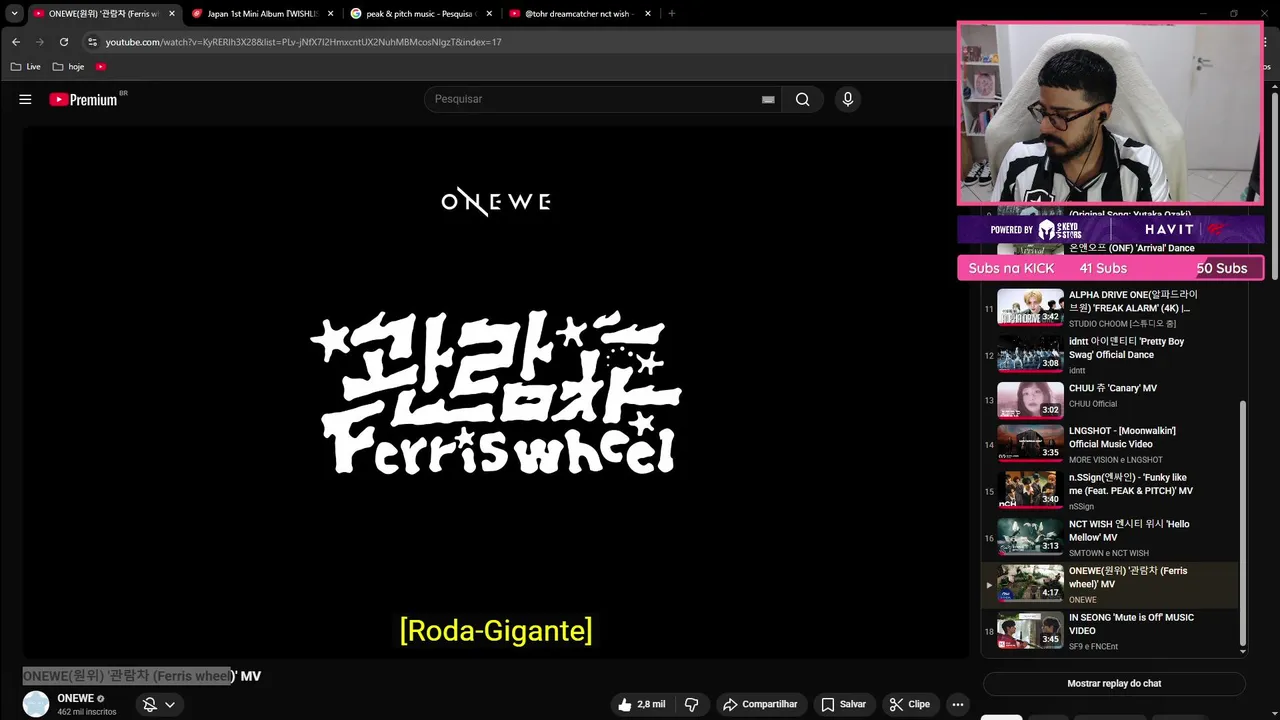Click the browser back arrow
Viewport: 1280px width, 720px height.
(16, 42)
